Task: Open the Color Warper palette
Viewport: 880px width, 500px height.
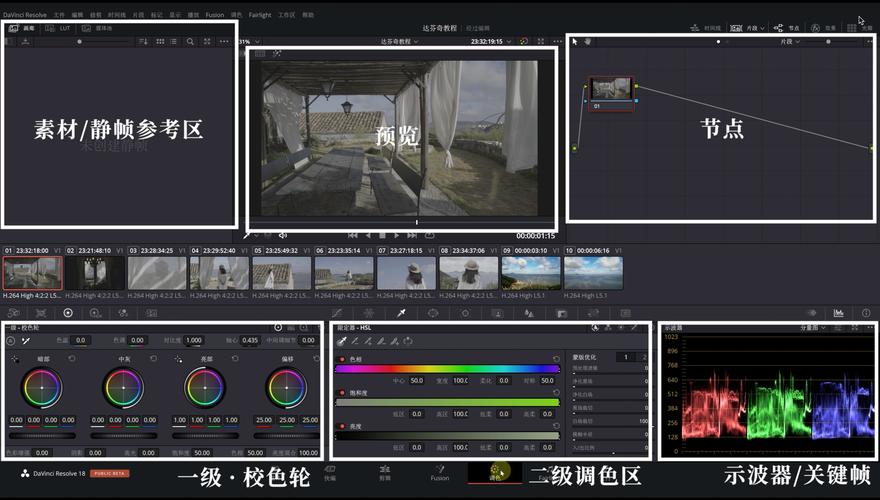Action: click(x=369, y=313)
